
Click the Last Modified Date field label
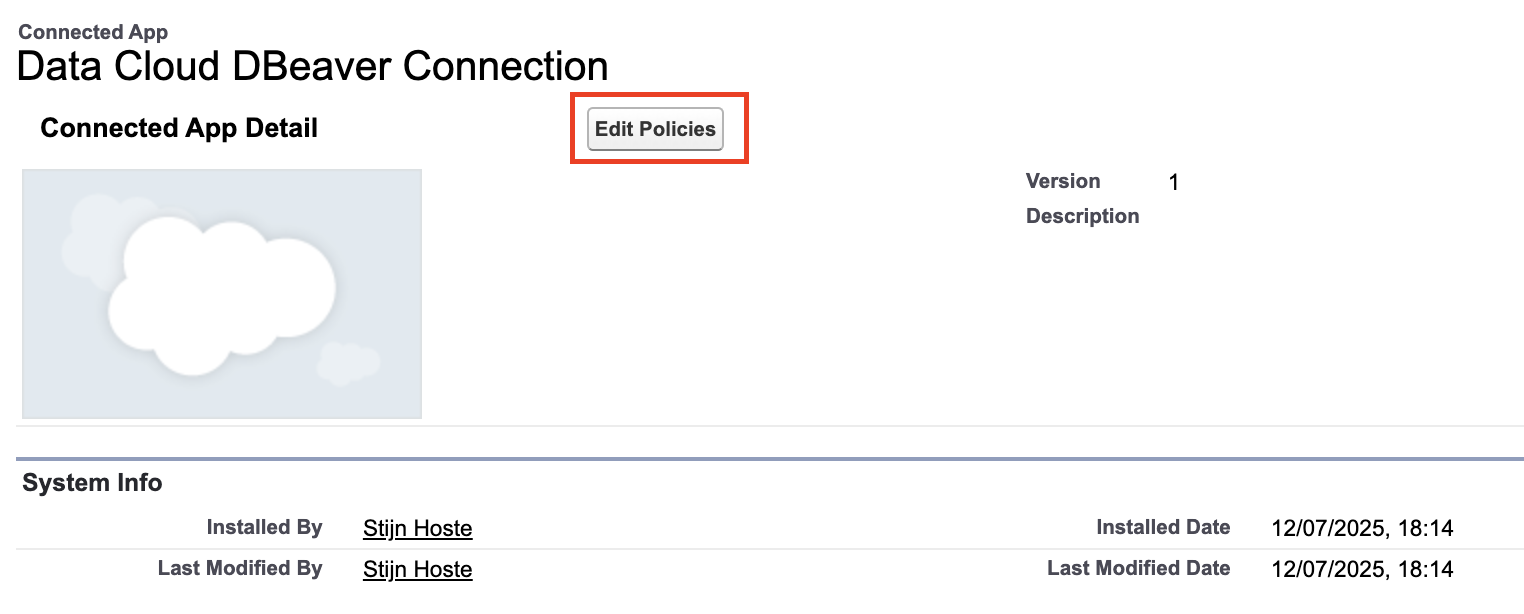(x=1138, y=569)
